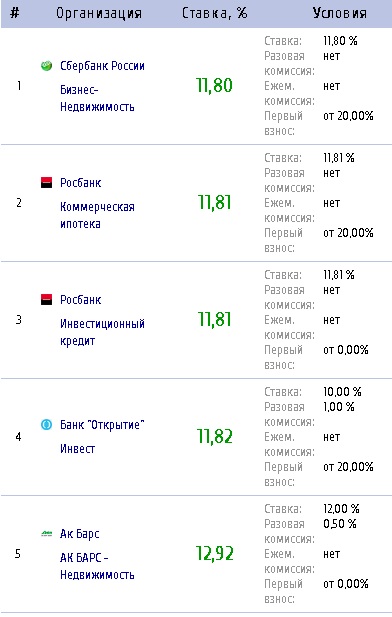Sort by the Ставка, % column header

tap(214, 13)
